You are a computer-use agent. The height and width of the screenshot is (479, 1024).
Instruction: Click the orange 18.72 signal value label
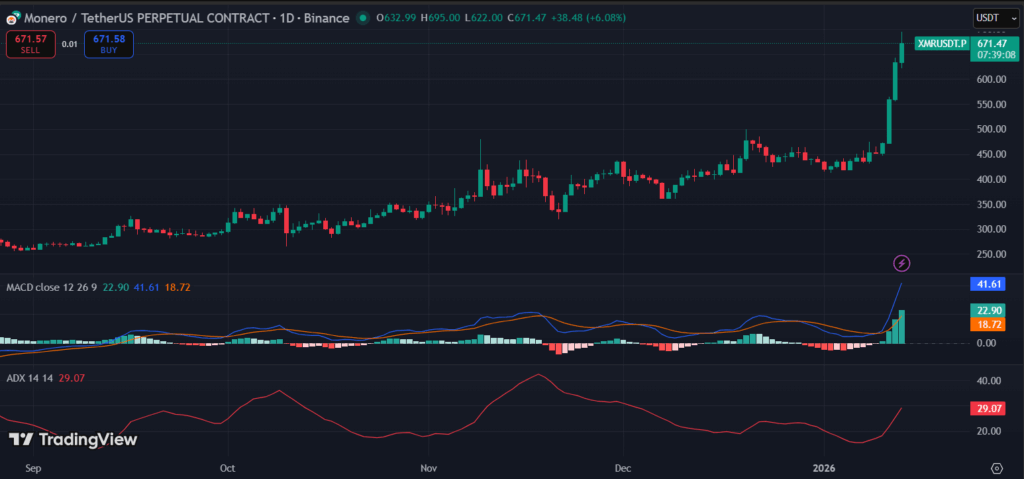point(991,325)
